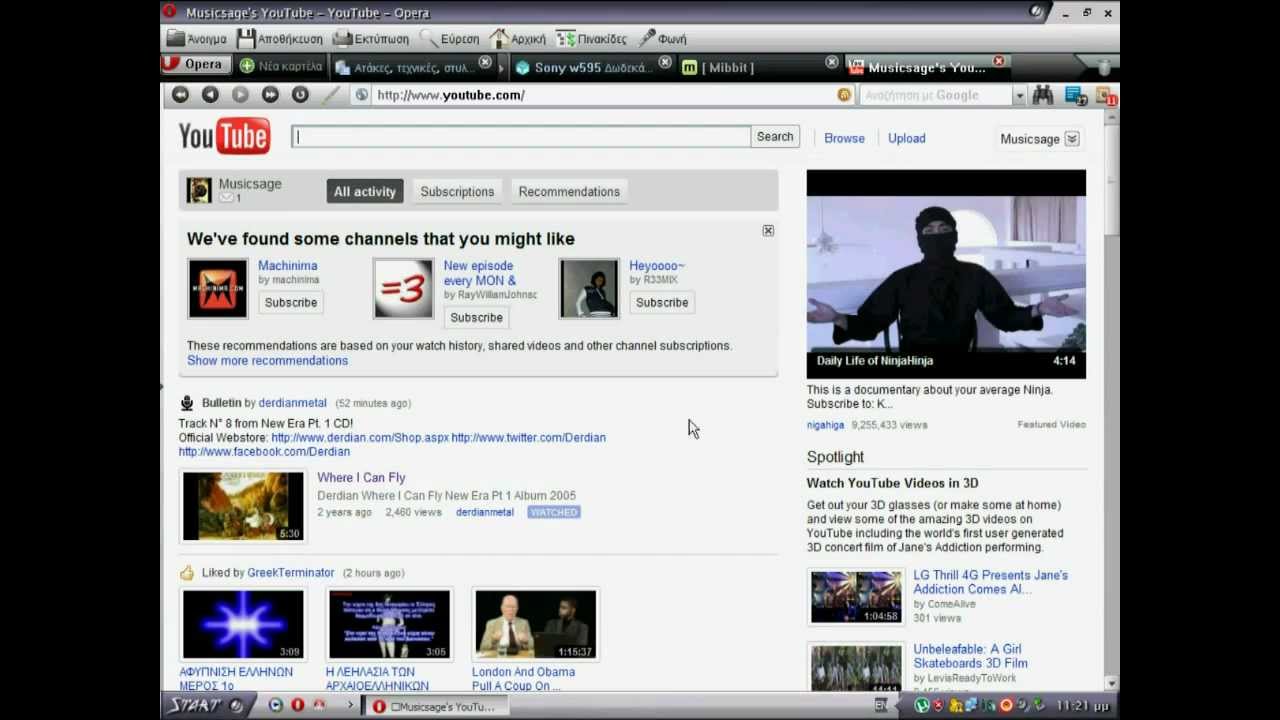
Task: Click Show more recommendations link
Action: [x=267, y=361]
